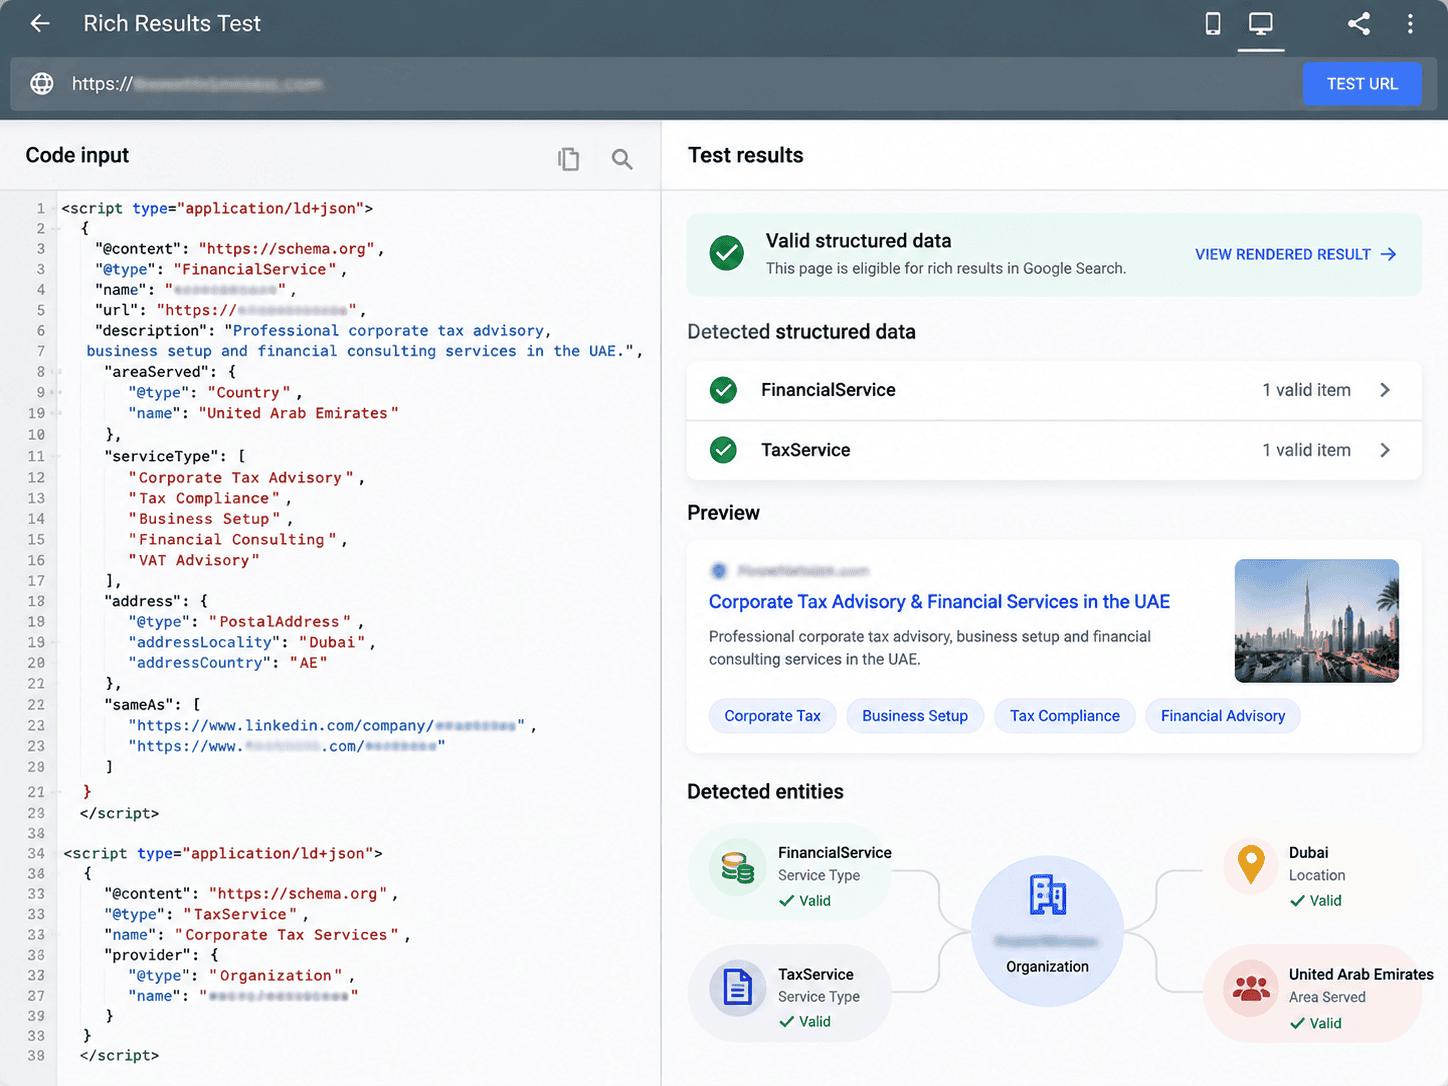Open the Corporate Tax Advisory preview title link
Viewport: 1448px width, 1086px height.
pos(939,601)
